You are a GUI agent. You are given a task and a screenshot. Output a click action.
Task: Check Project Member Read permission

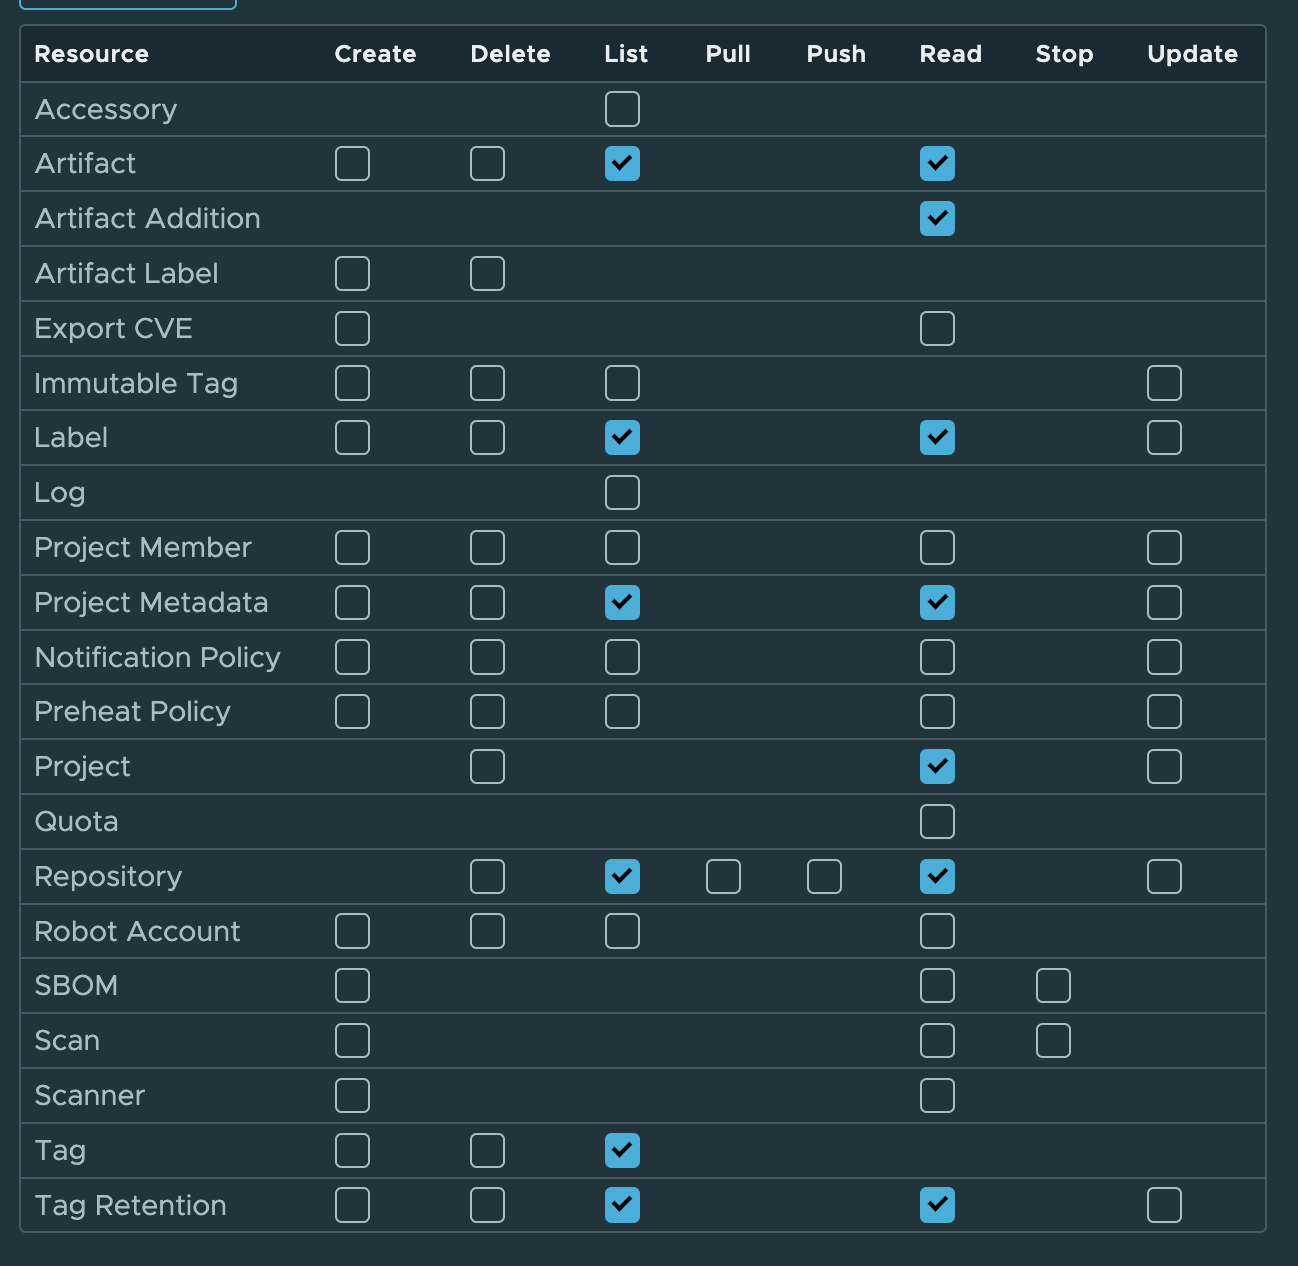coord(937,548)
